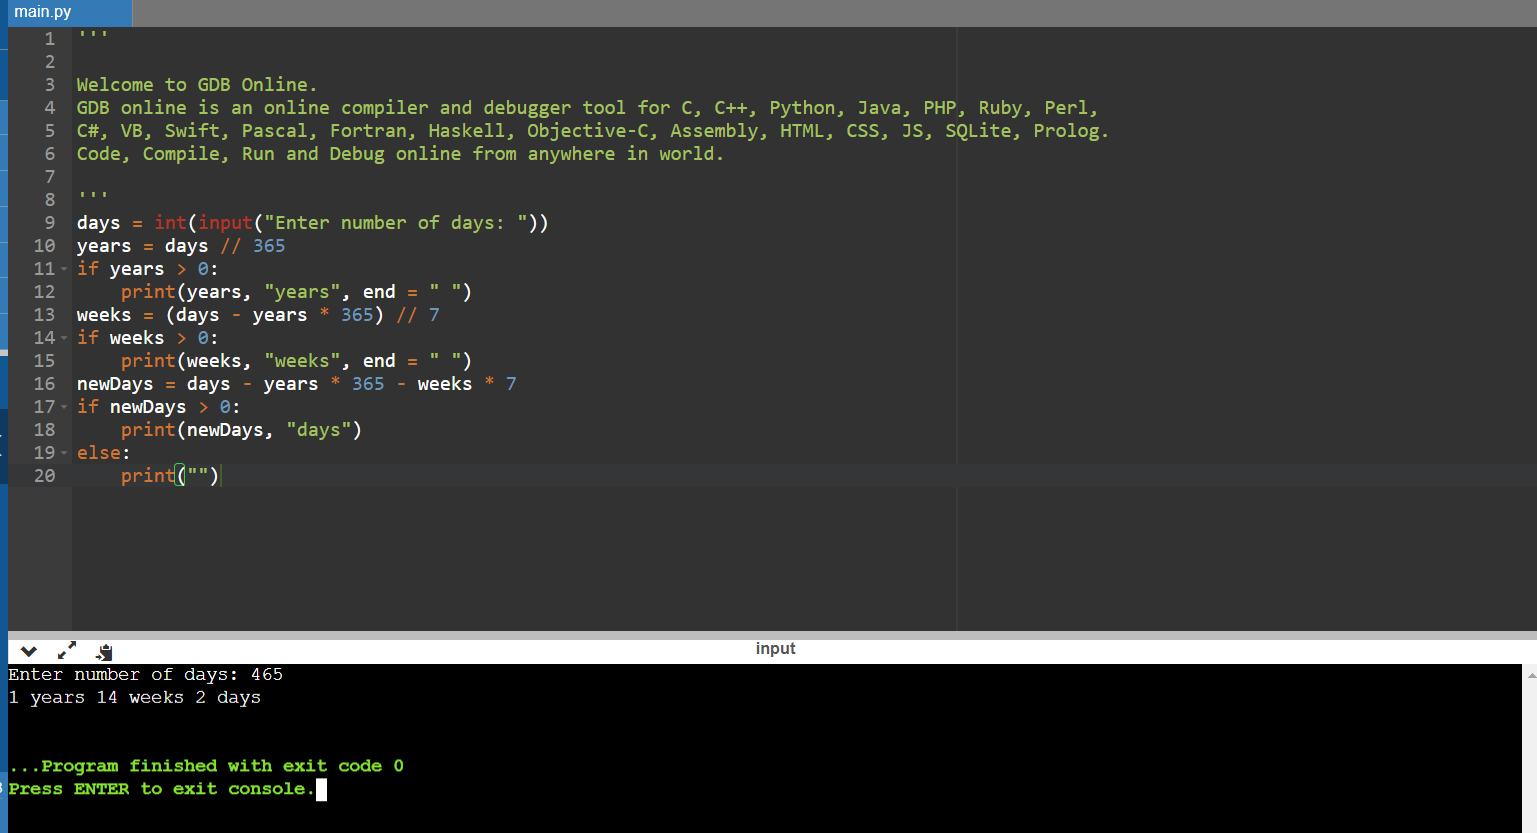Place cursor after print("") on line 20

pos(220,476)
